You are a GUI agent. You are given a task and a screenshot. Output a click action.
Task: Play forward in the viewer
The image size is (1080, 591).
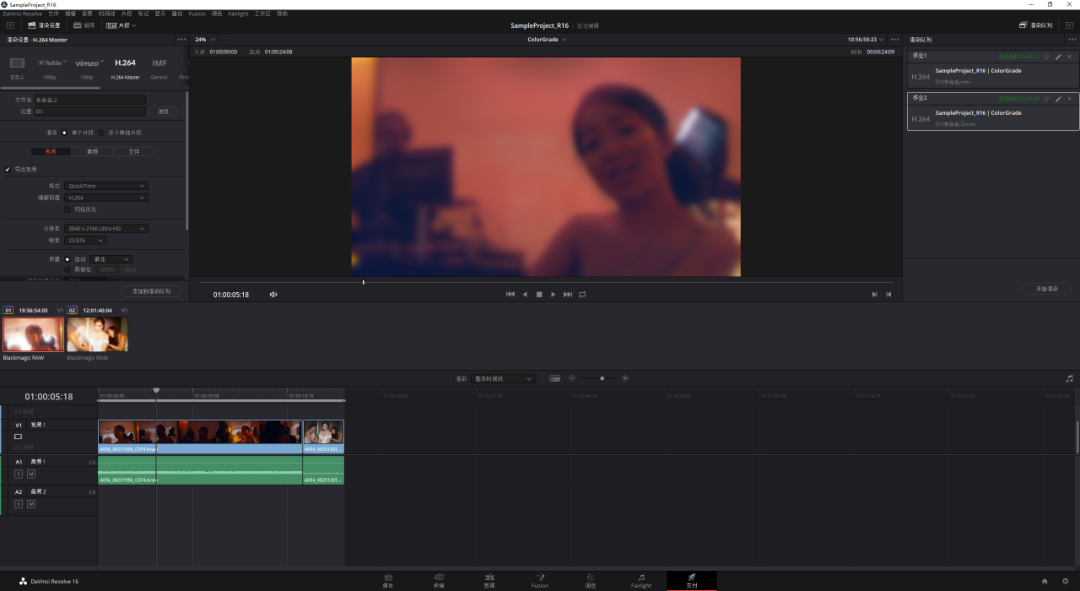[553, 294]
